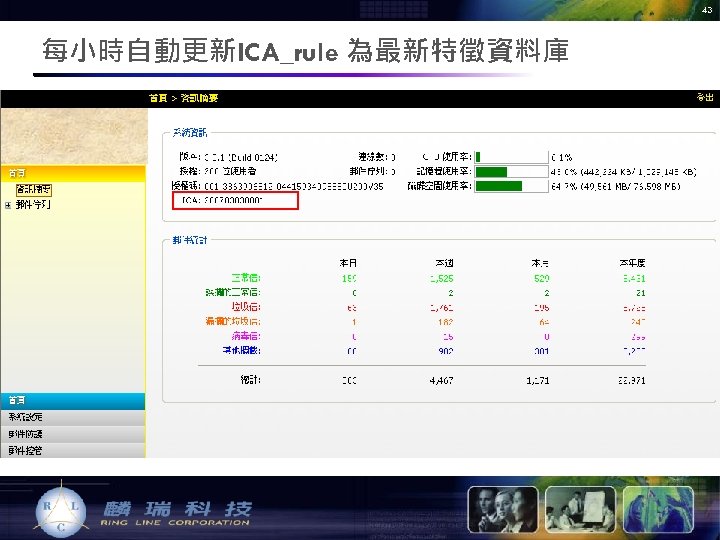This screenshot has height=540, width=720.
Task: Click the memory usage progress bar
Action: pos(512,172)
